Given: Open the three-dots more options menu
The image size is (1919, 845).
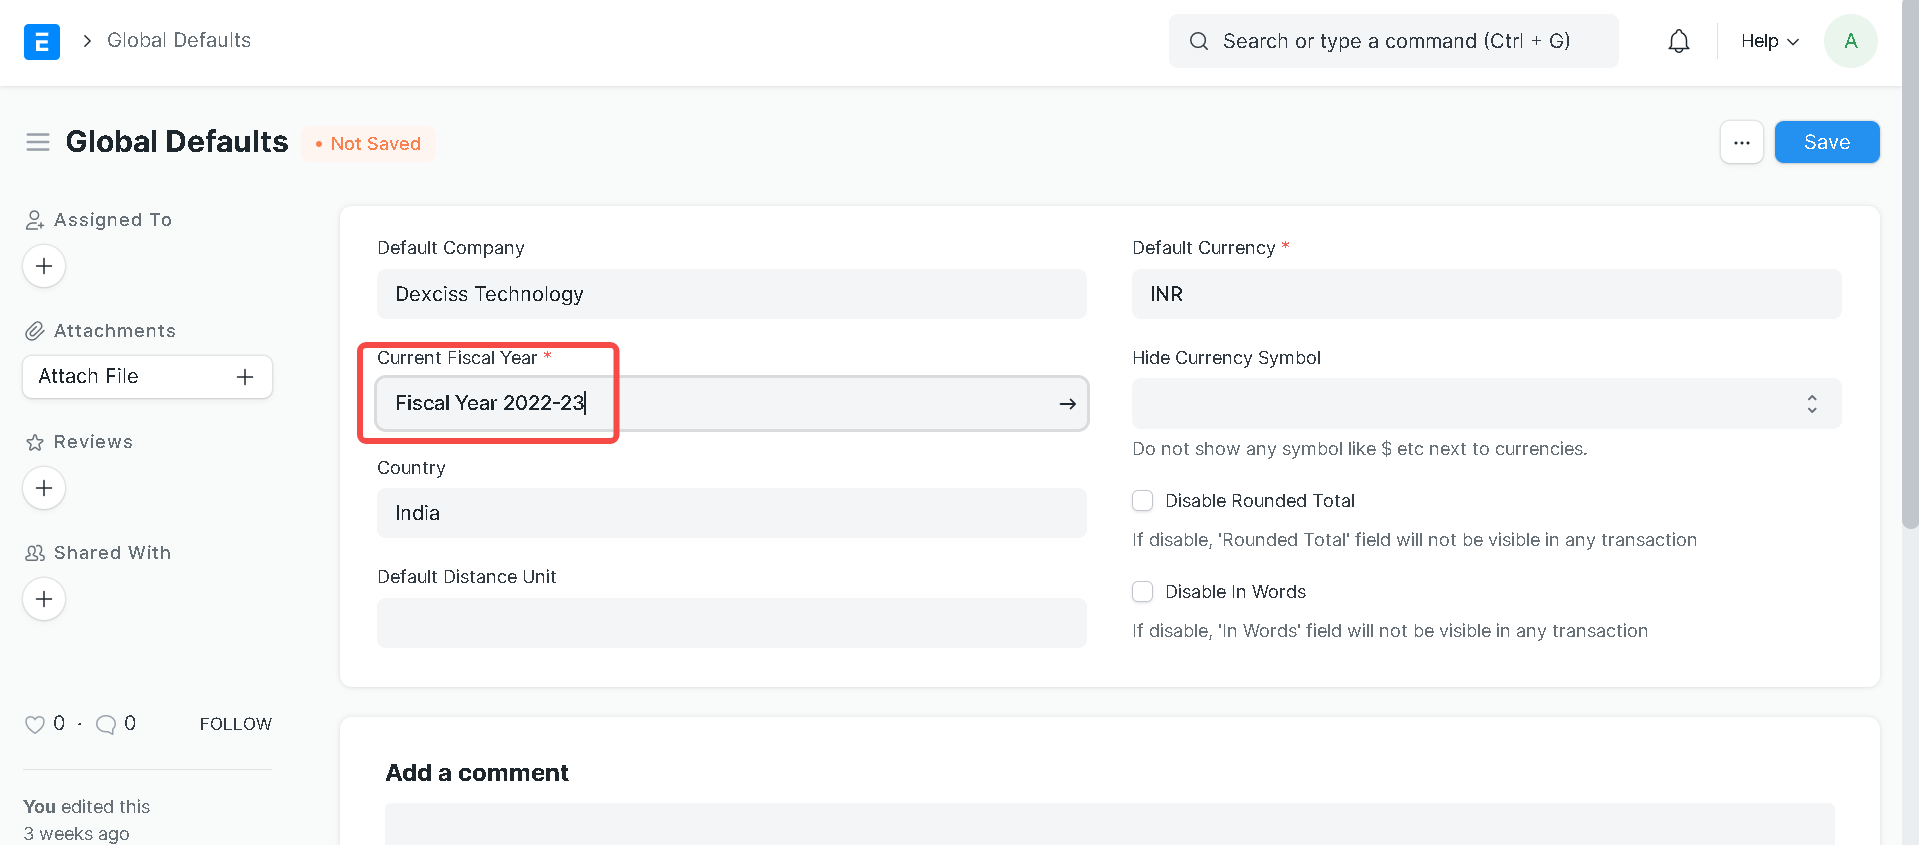Looking at the screenshot, I should click(1741, 142).
